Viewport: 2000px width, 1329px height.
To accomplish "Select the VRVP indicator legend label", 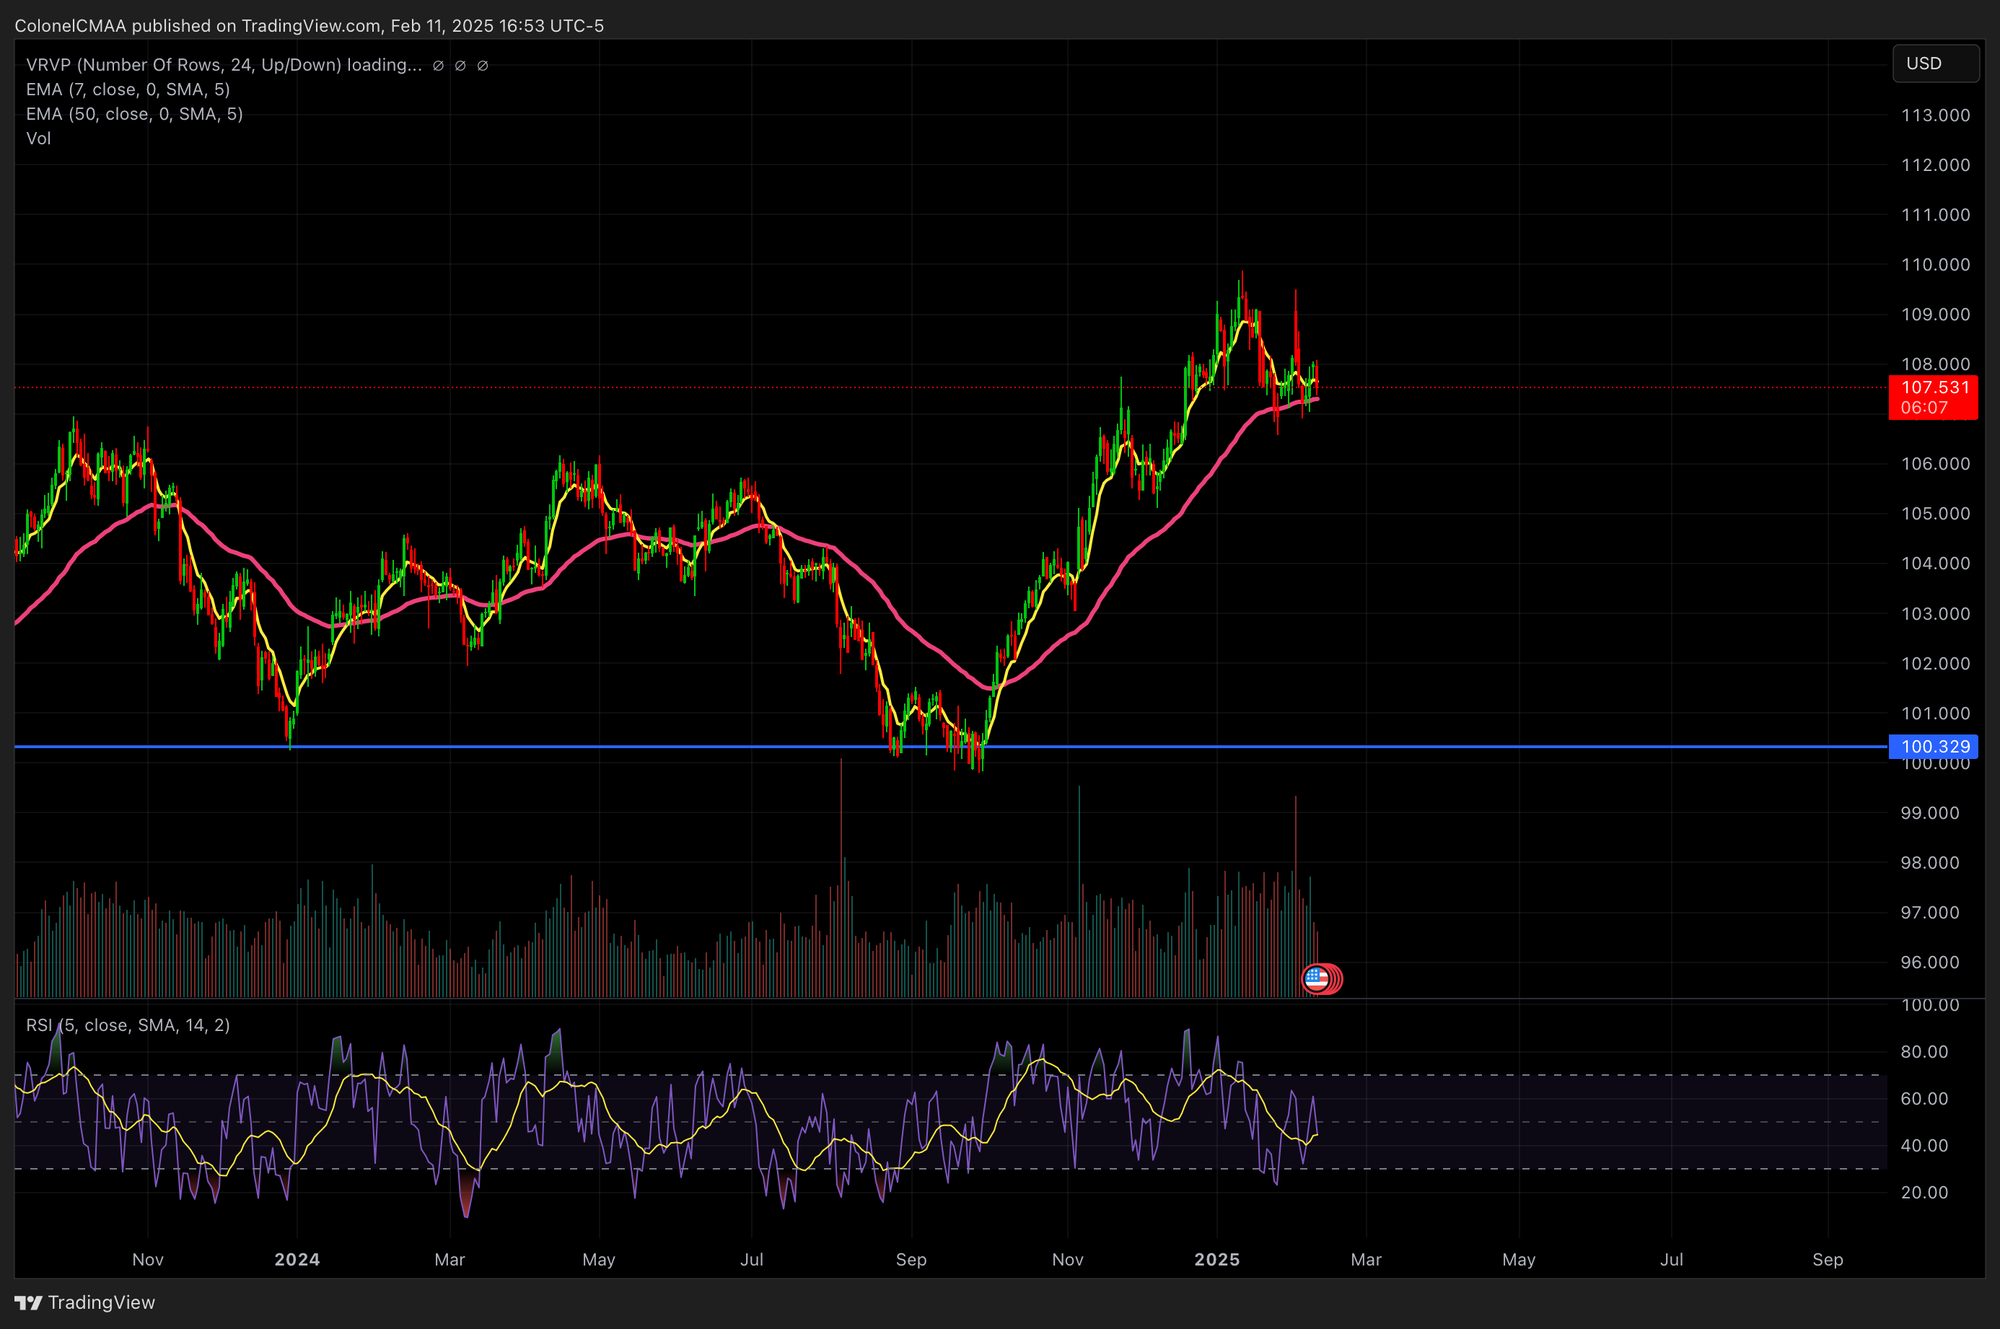I will point(222,65).
